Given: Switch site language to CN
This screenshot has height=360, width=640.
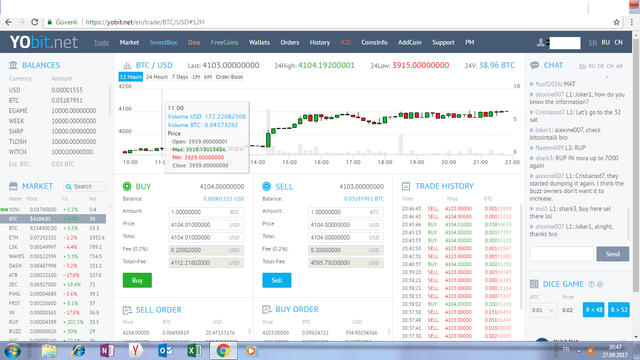Looking at the screenshot, I should (619, 42).
